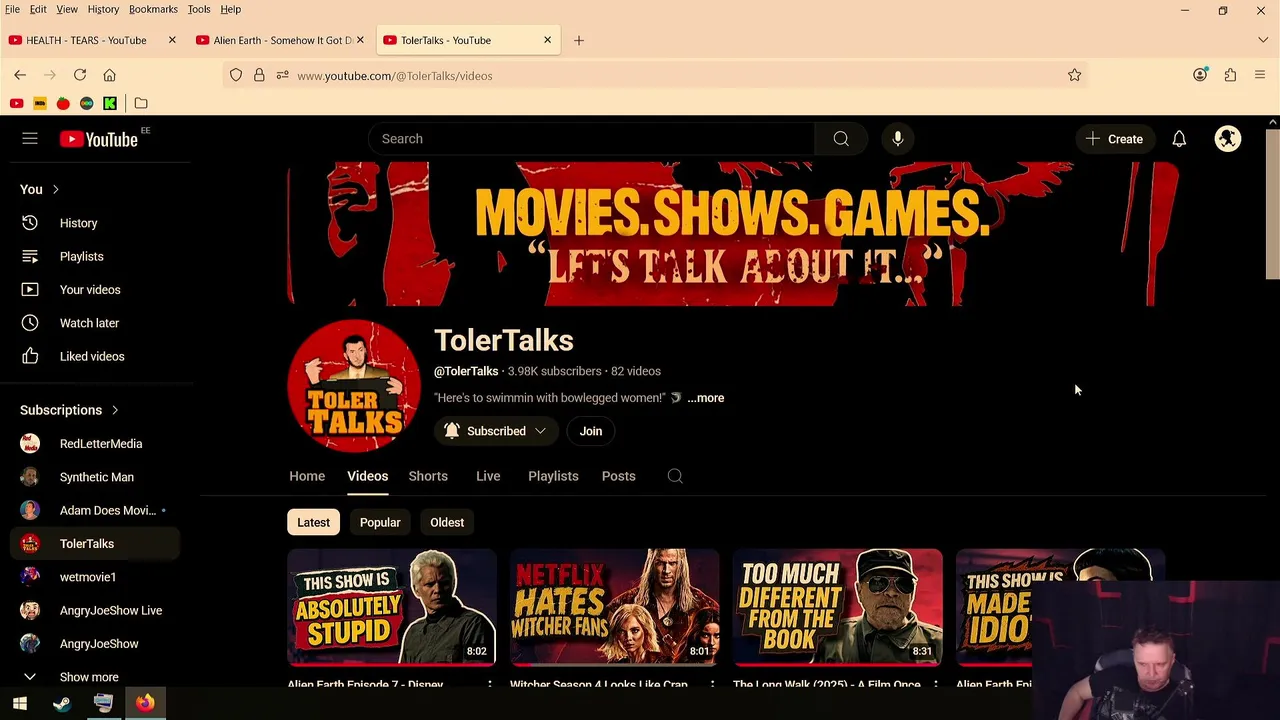The image size is (1280, 720).
Task: Click the Firefox taskbar icon
Action: point(145,703)
